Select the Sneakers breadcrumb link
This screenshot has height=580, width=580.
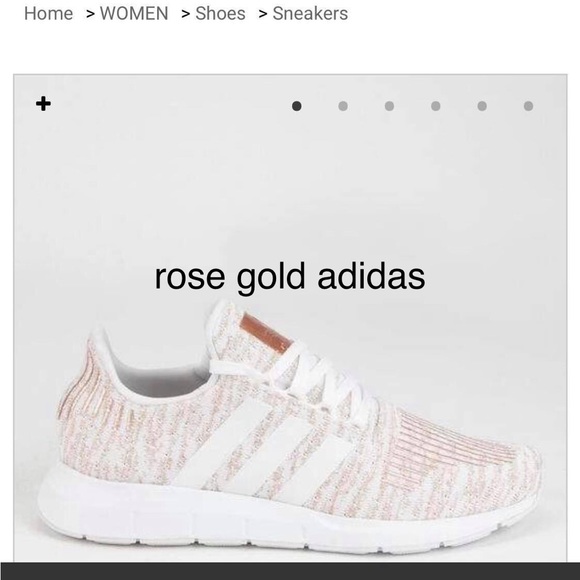coord(310,14)
